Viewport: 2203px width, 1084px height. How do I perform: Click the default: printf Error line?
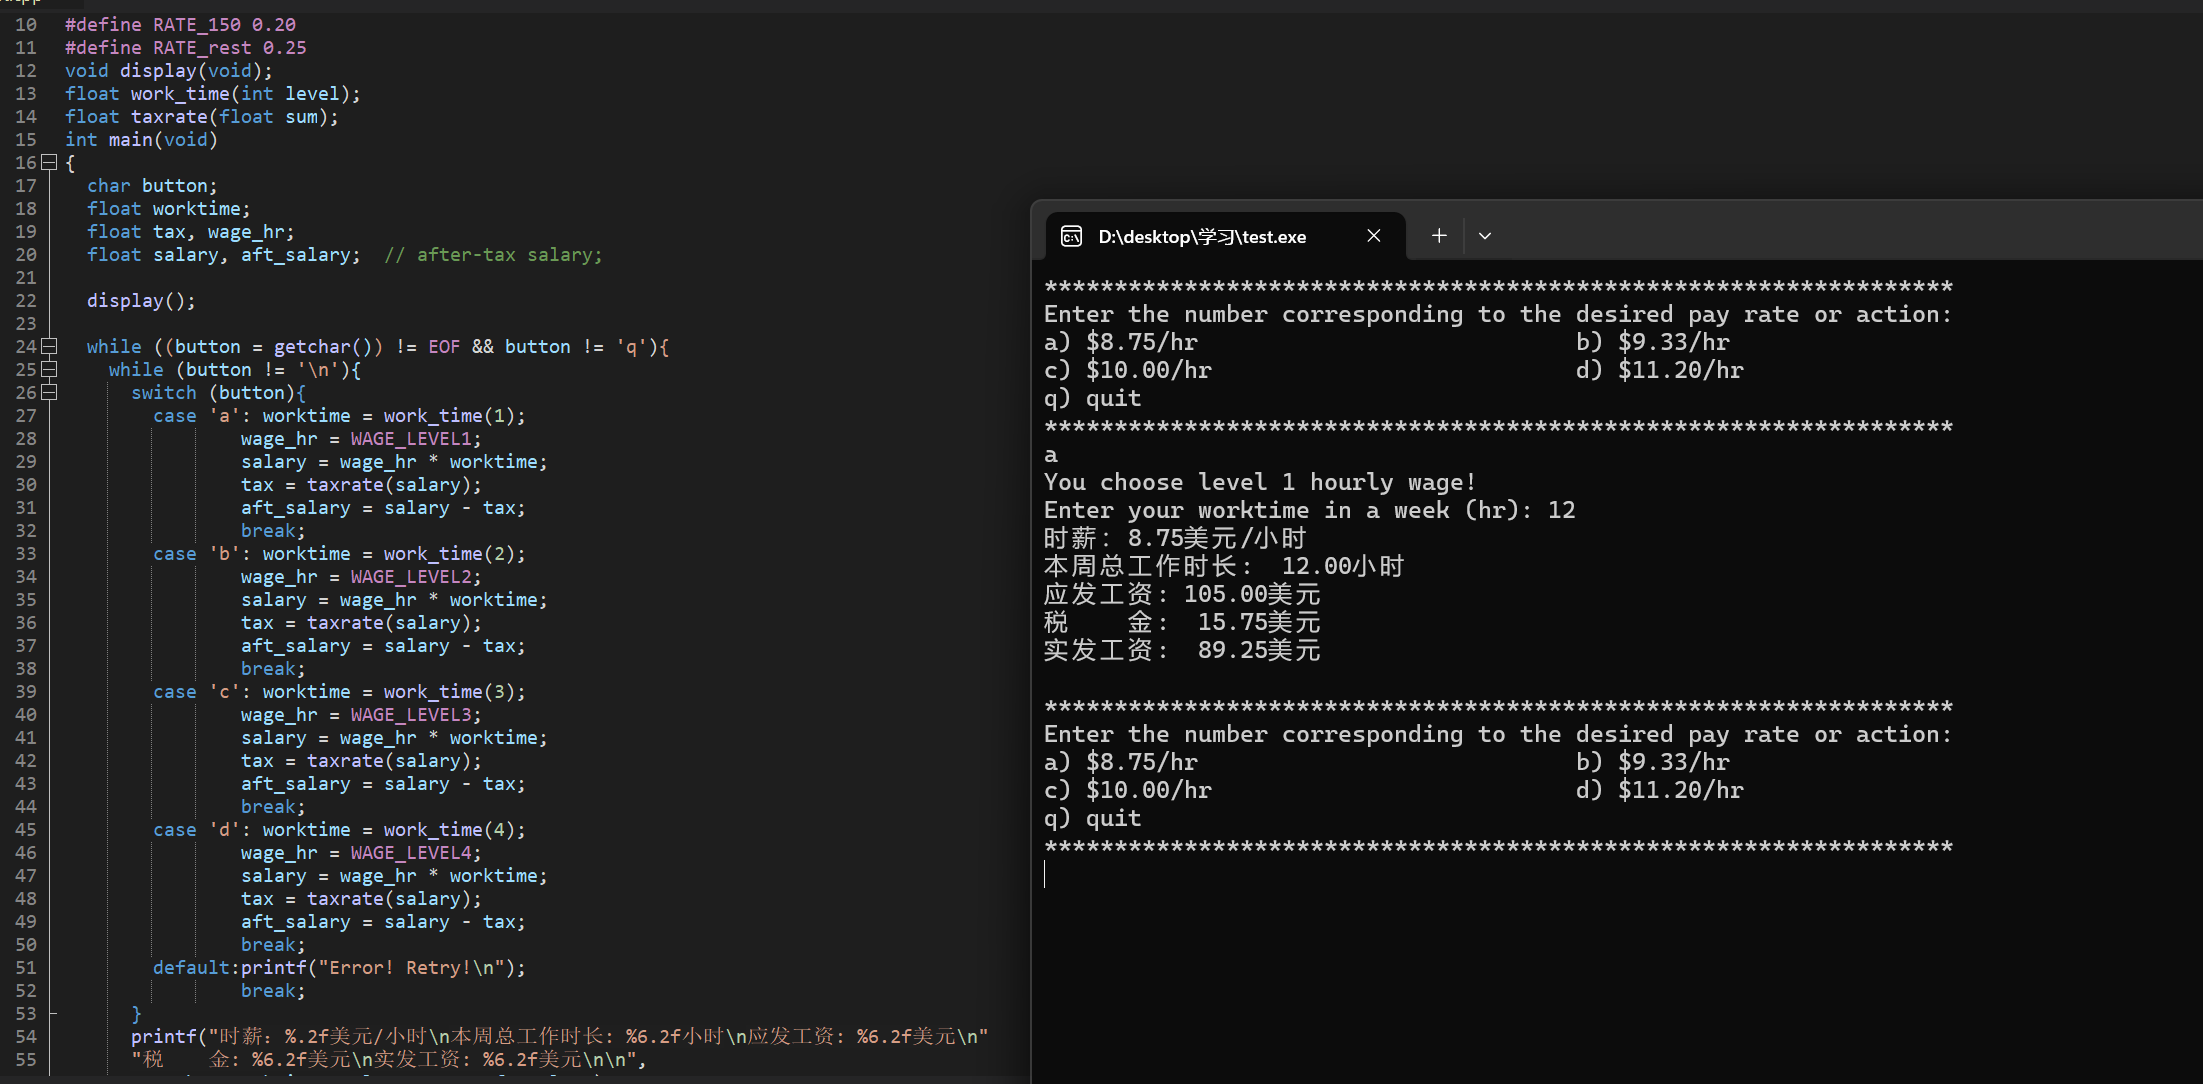point(339,967)
